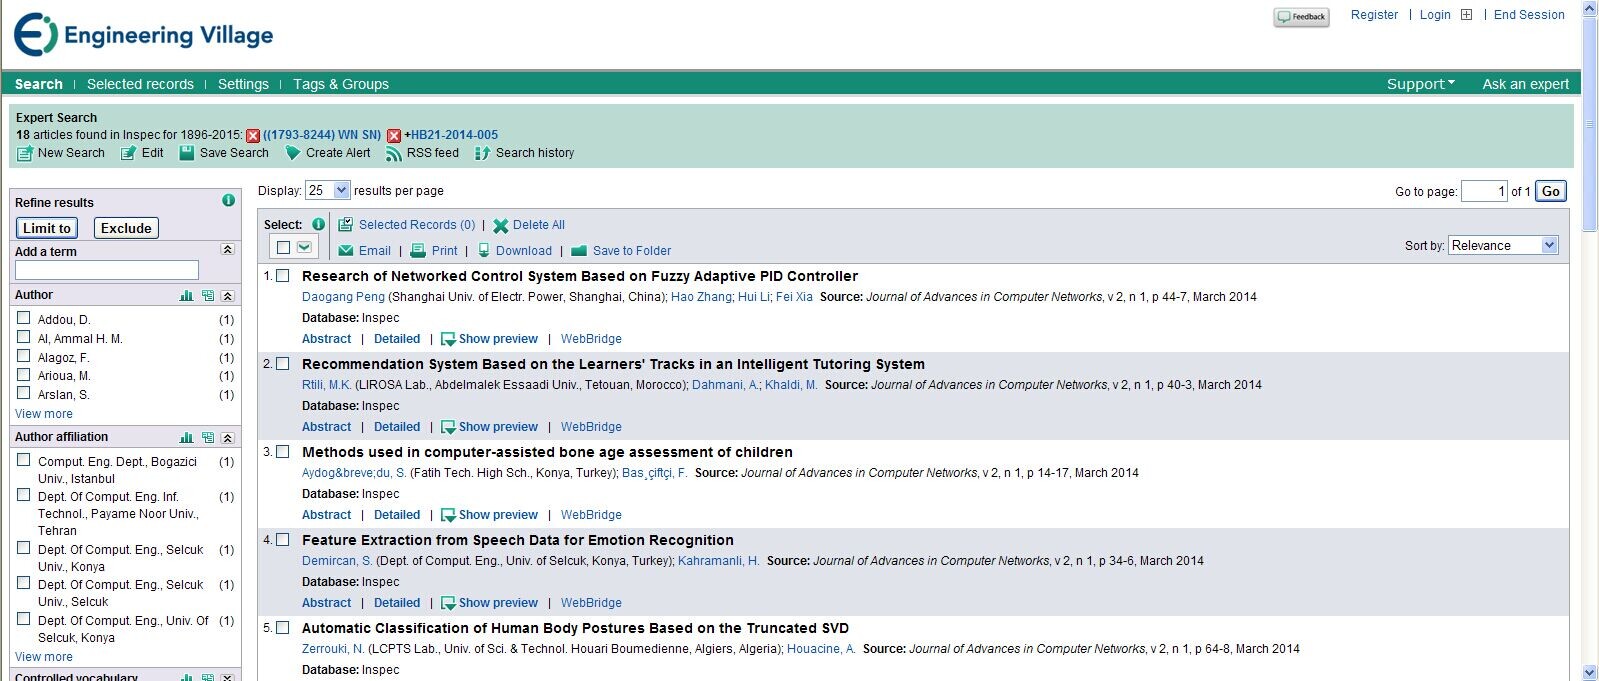Screen dimensions: 1599x681
Task: Collapse the Author affiliation facet section
Action: point(228,438)
